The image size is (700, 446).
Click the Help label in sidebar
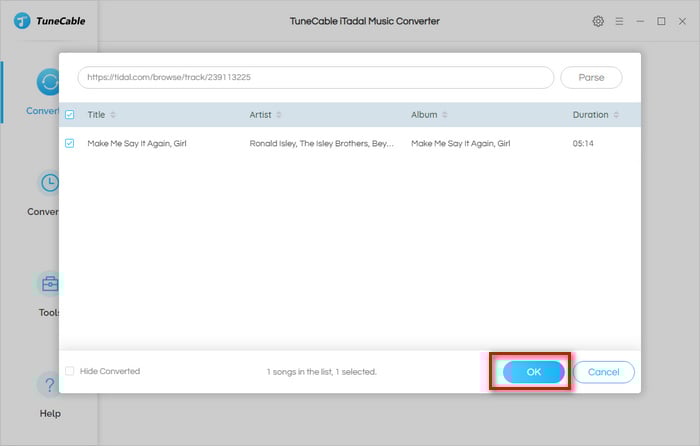pyautogui.click(x=50, y=413)
